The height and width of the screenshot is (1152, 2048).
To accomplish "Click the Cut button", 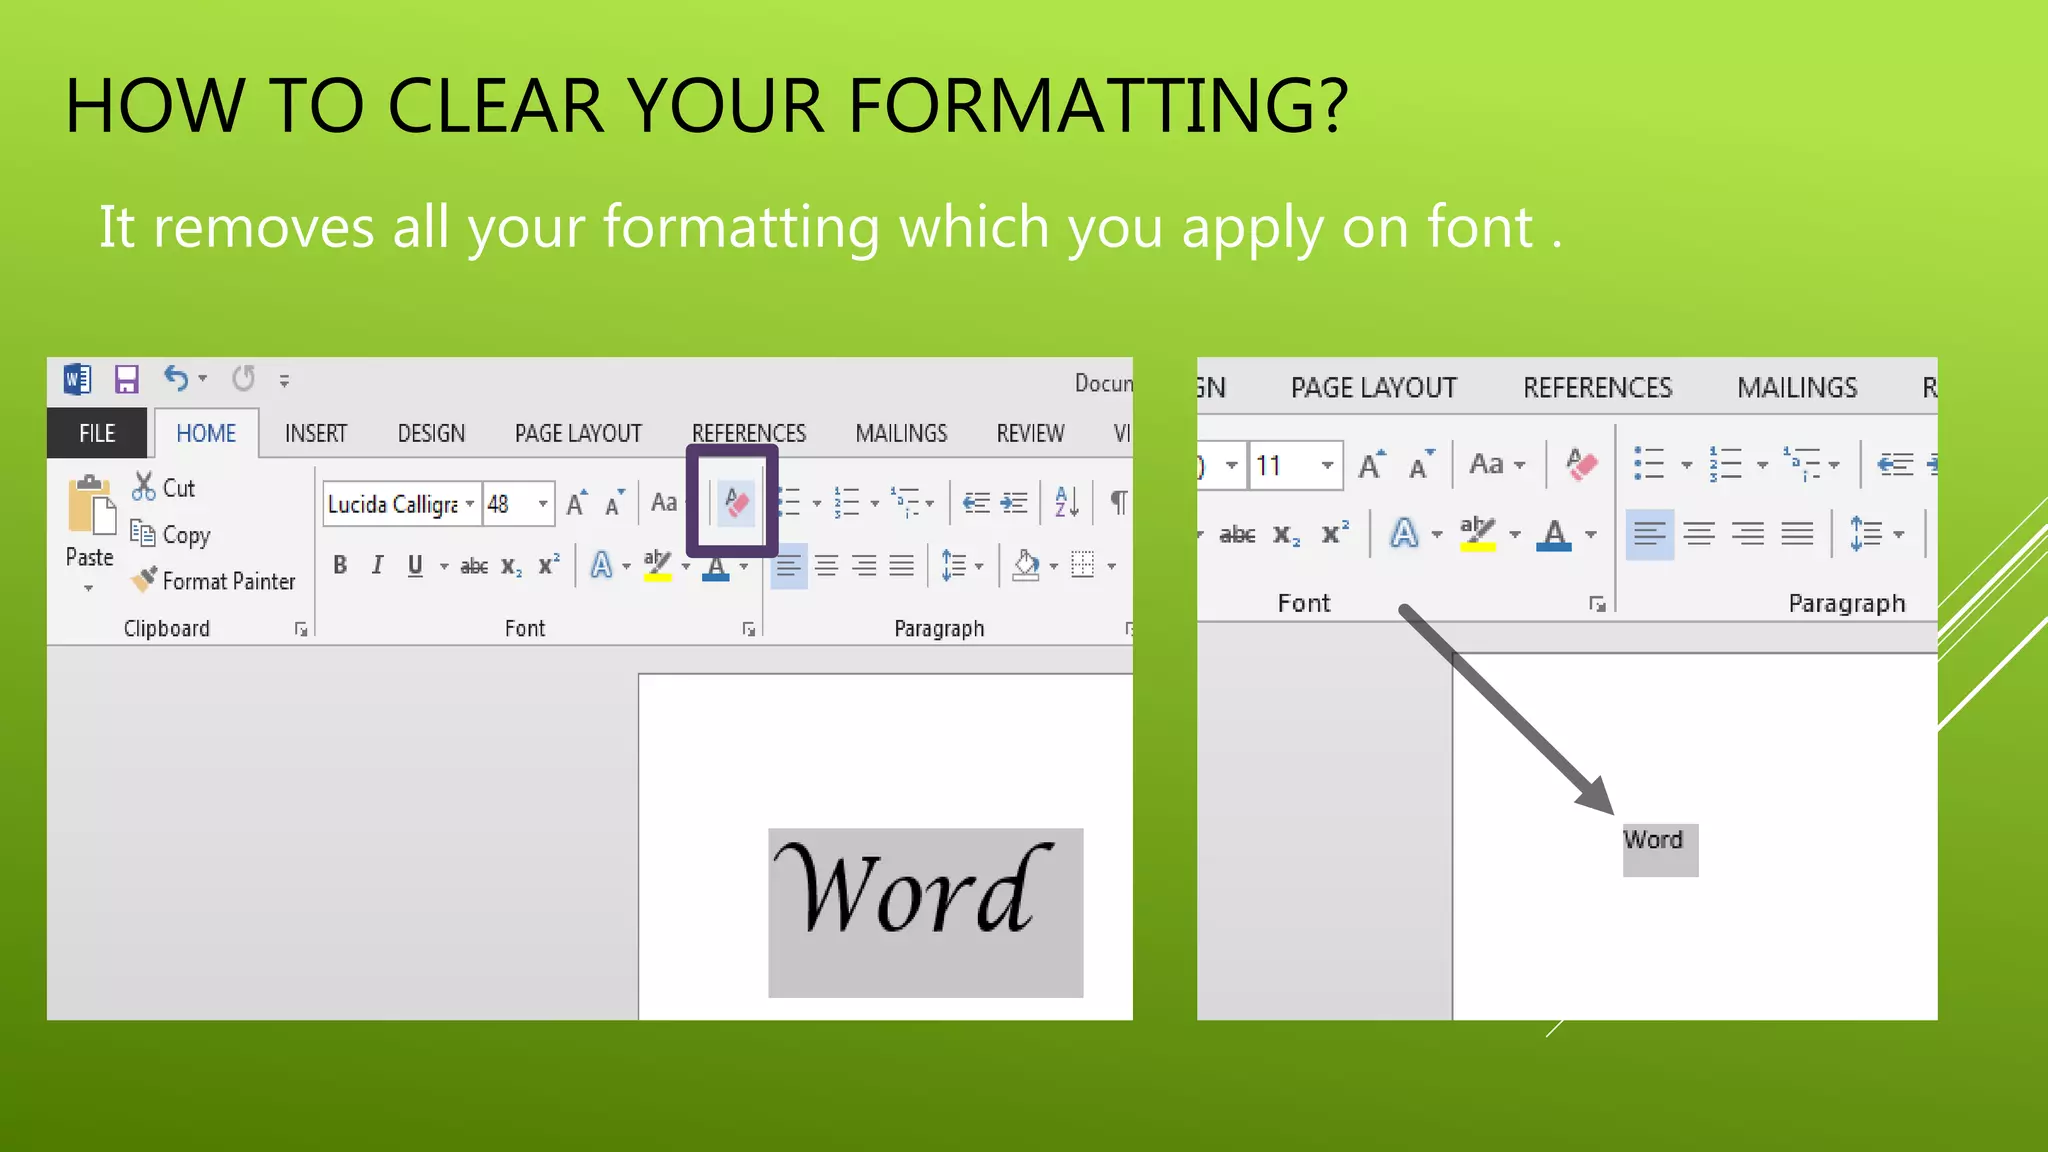I will pyautogui.click(x=164, y=487).
